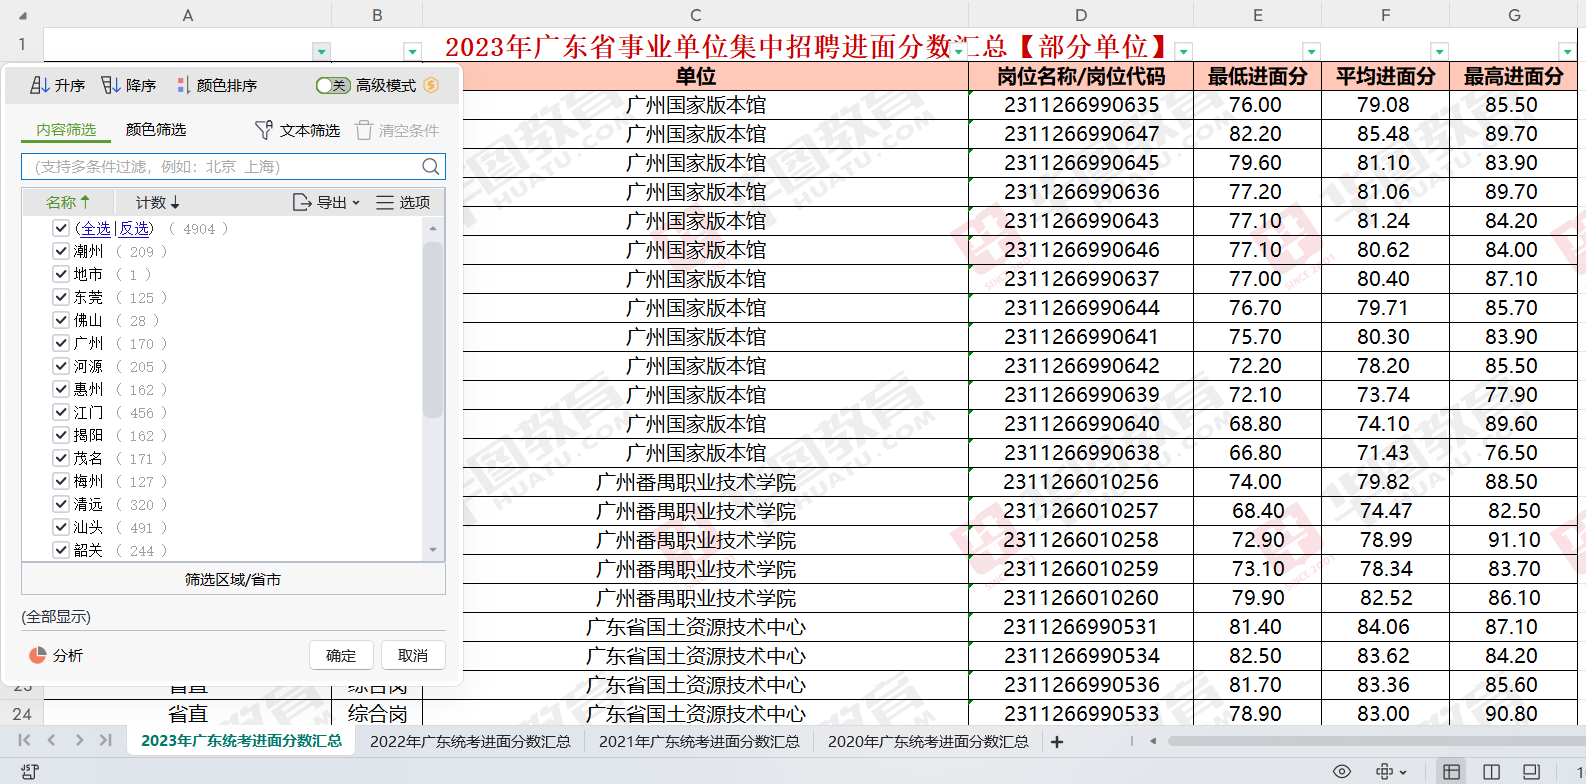Click the status bar icon at far left

tap(29, 771)
